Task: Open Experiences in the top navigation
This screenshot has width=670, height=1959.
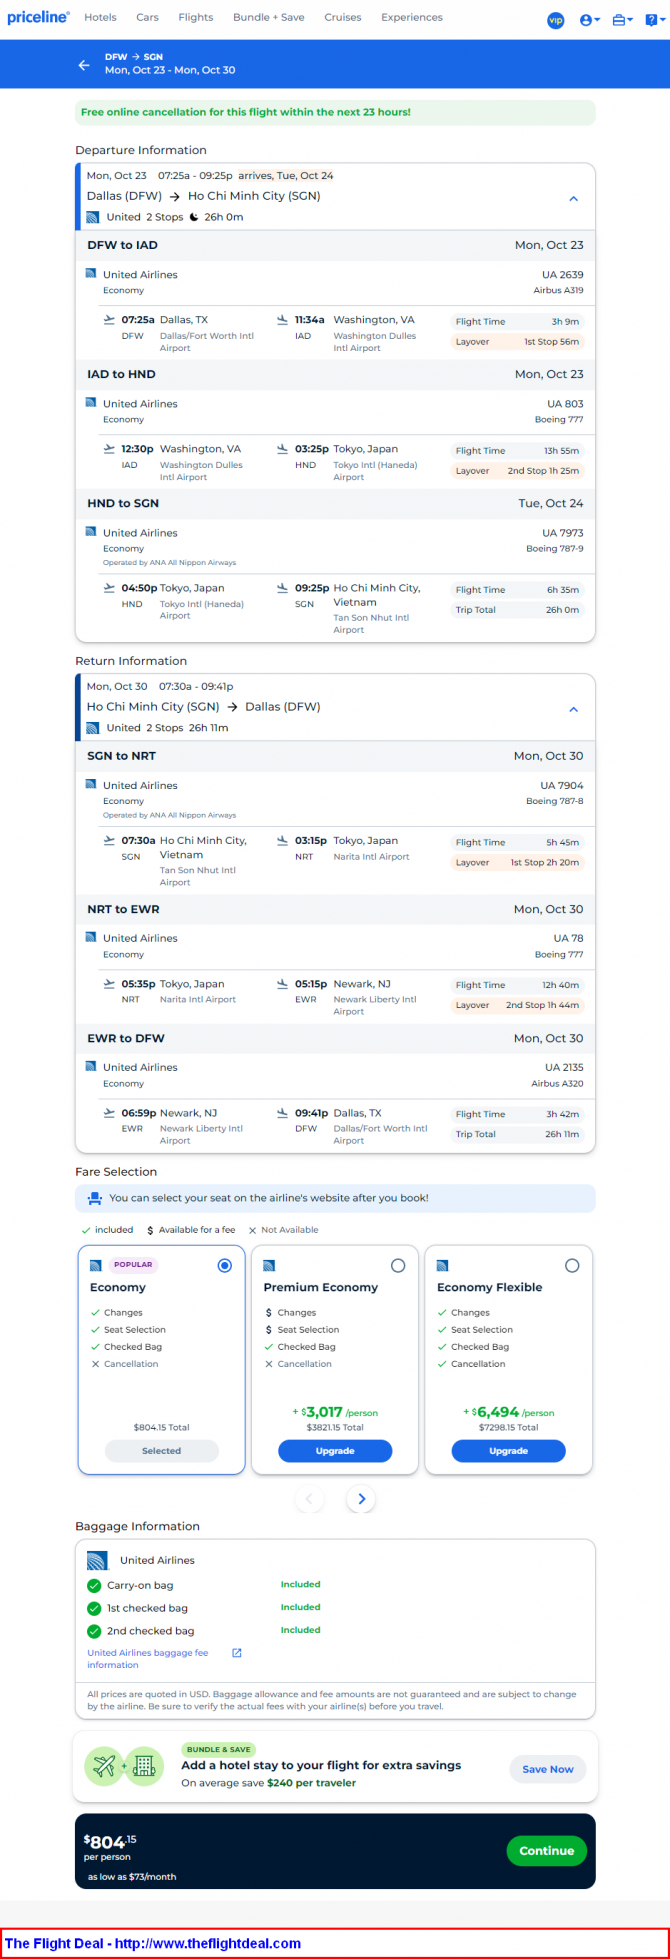Action: pos(411,17)
